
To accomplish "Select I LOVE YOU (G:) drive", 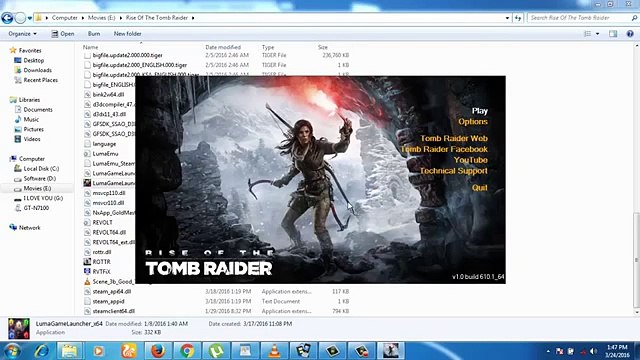I will pos(43,198).
